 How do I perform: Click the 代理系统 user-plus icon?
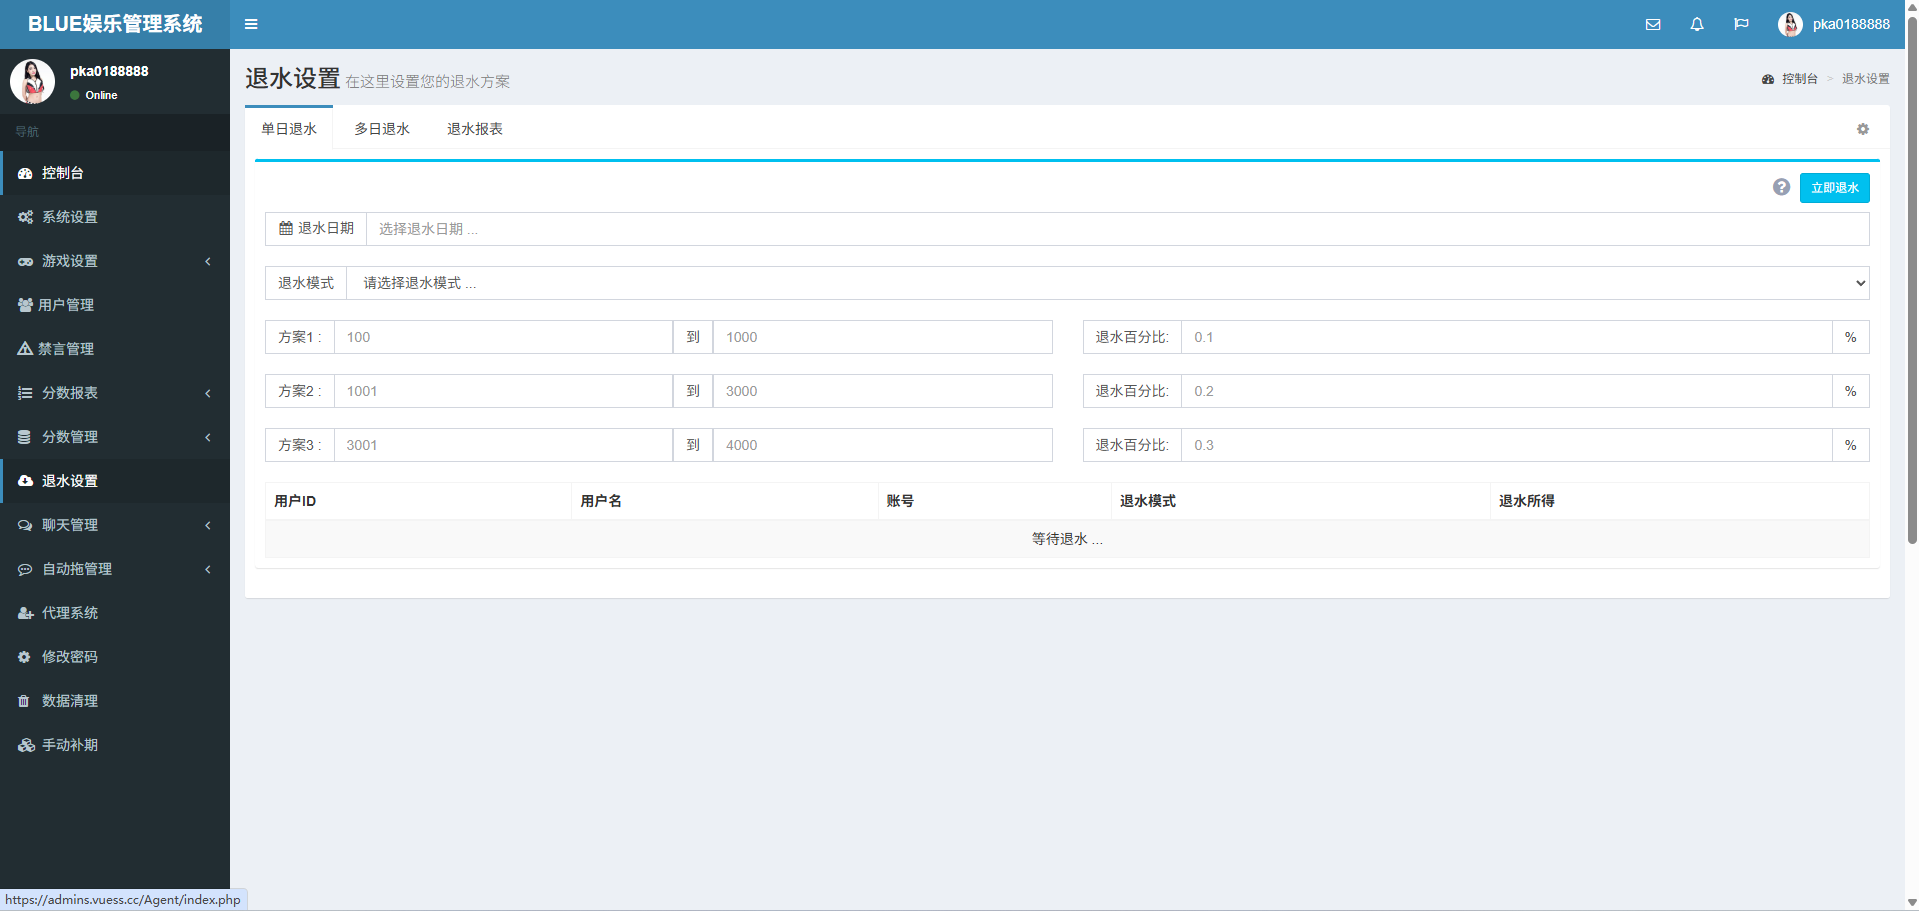[x=25, y=613]
